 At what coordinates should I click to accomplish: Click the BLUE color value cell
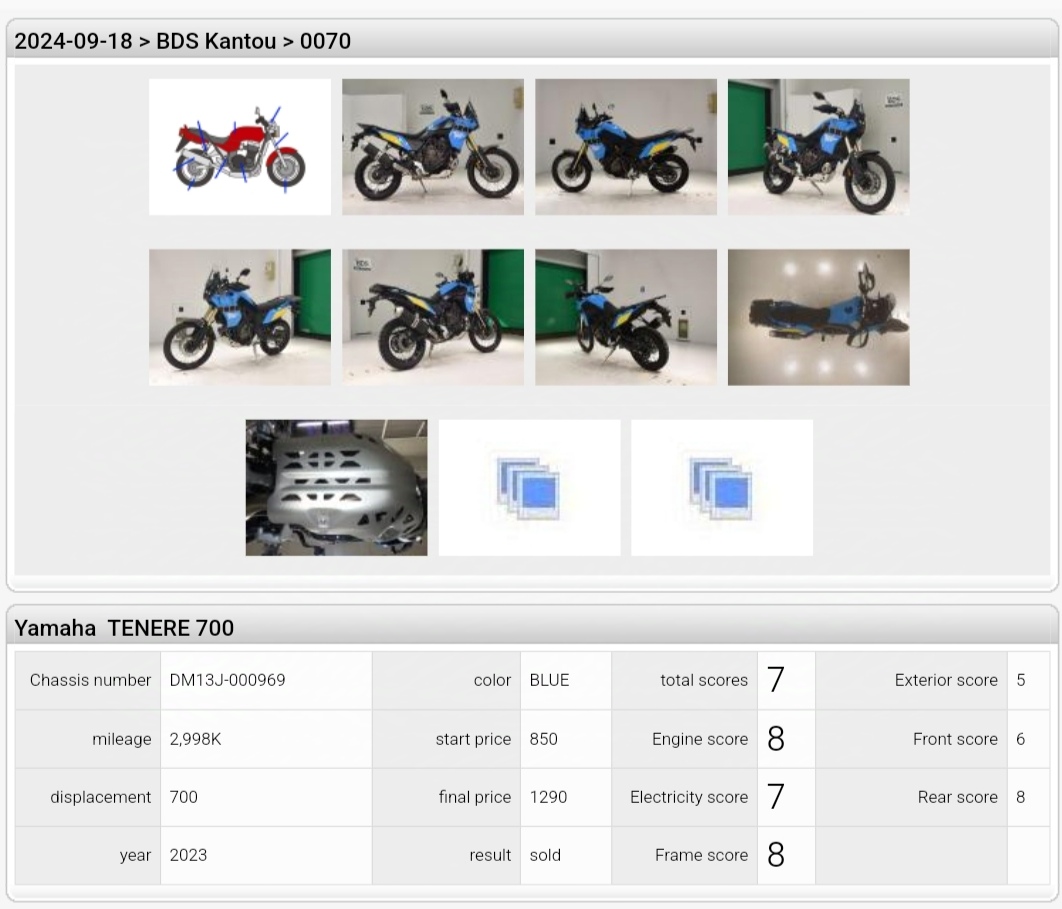coord(549,680)
